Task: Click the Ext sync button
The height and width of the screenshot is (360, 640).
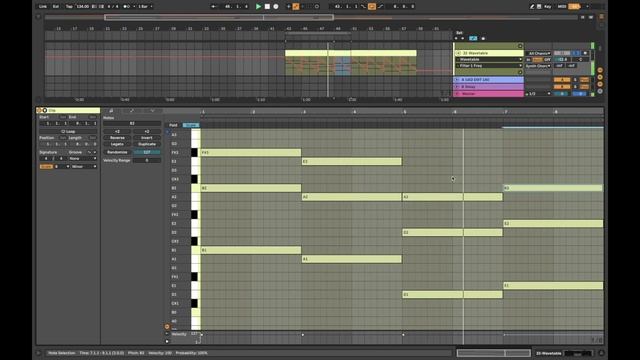Action: tap(56, 7)
